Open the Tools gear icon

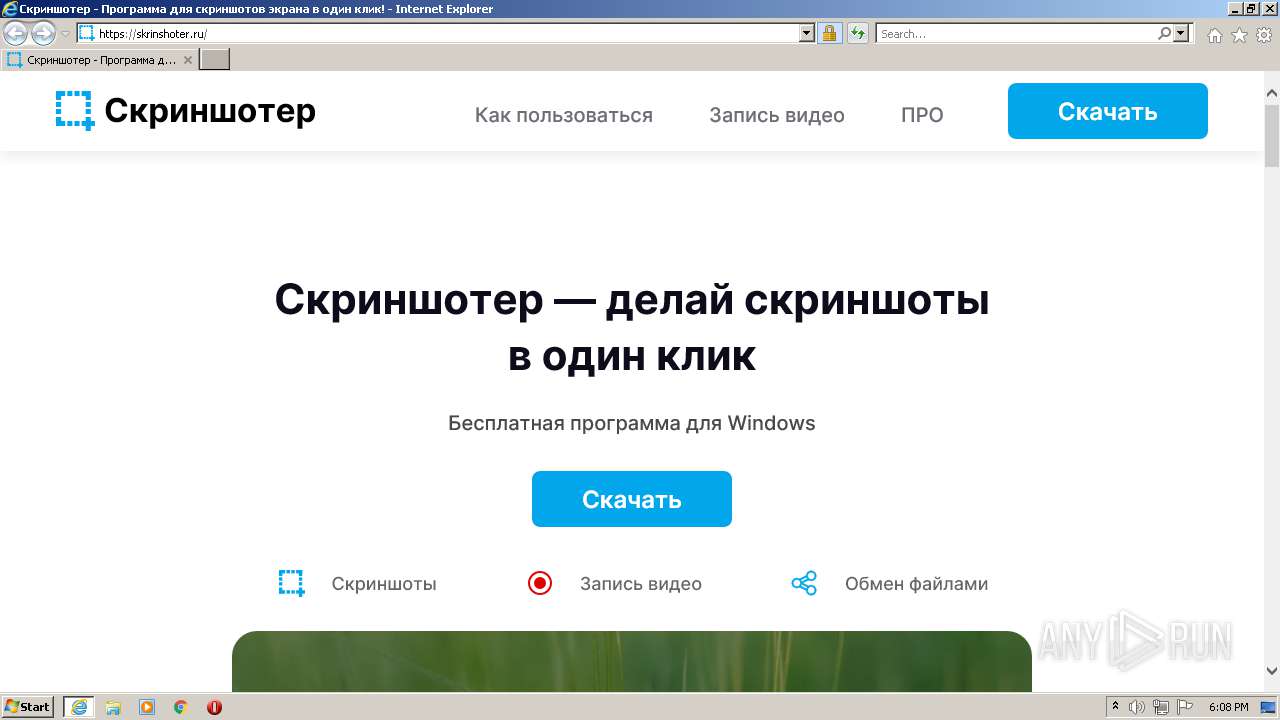pyautogui.click(x=1264, y=34)
